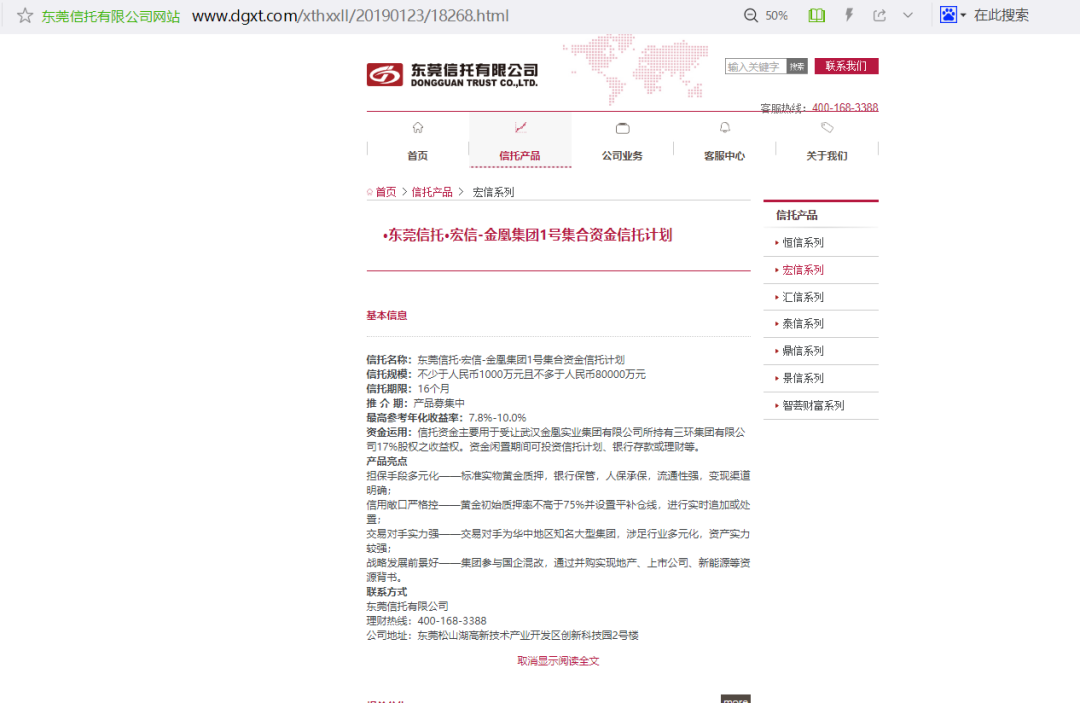Click the 产品亮点 subheading

tap(386, 461)
